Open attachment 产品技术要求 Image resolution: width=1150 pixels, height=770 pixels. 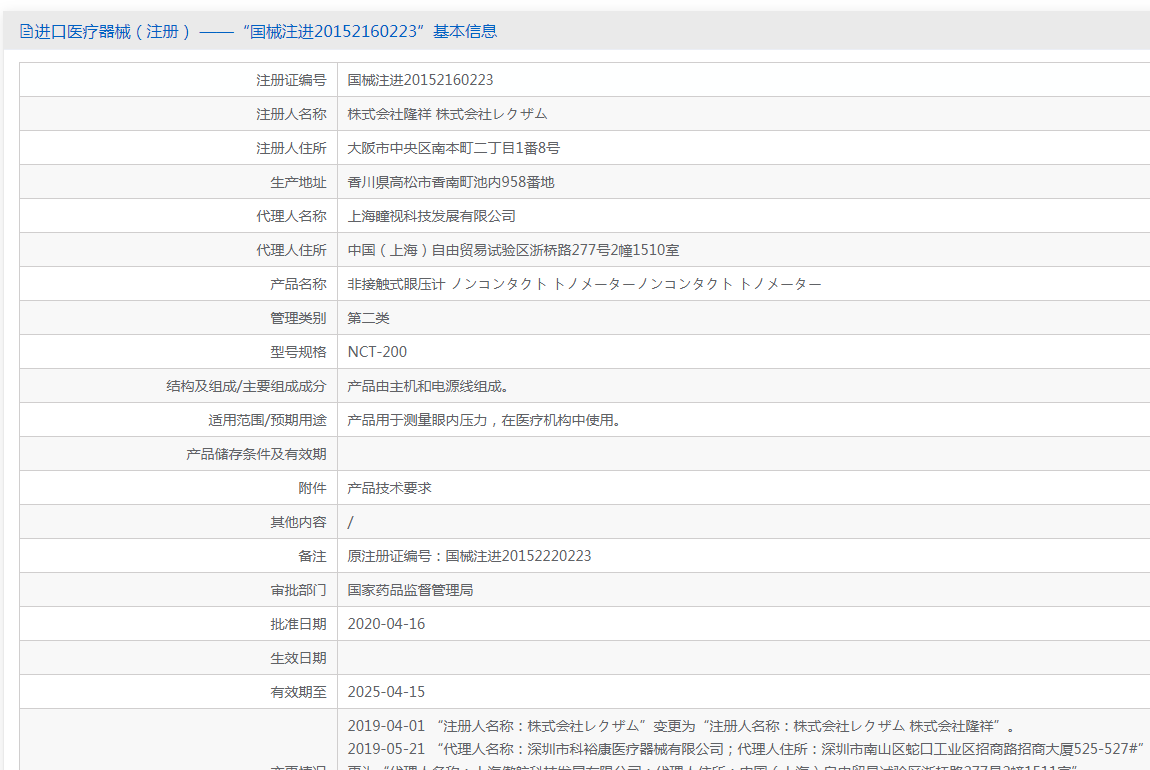coord(389,488)
